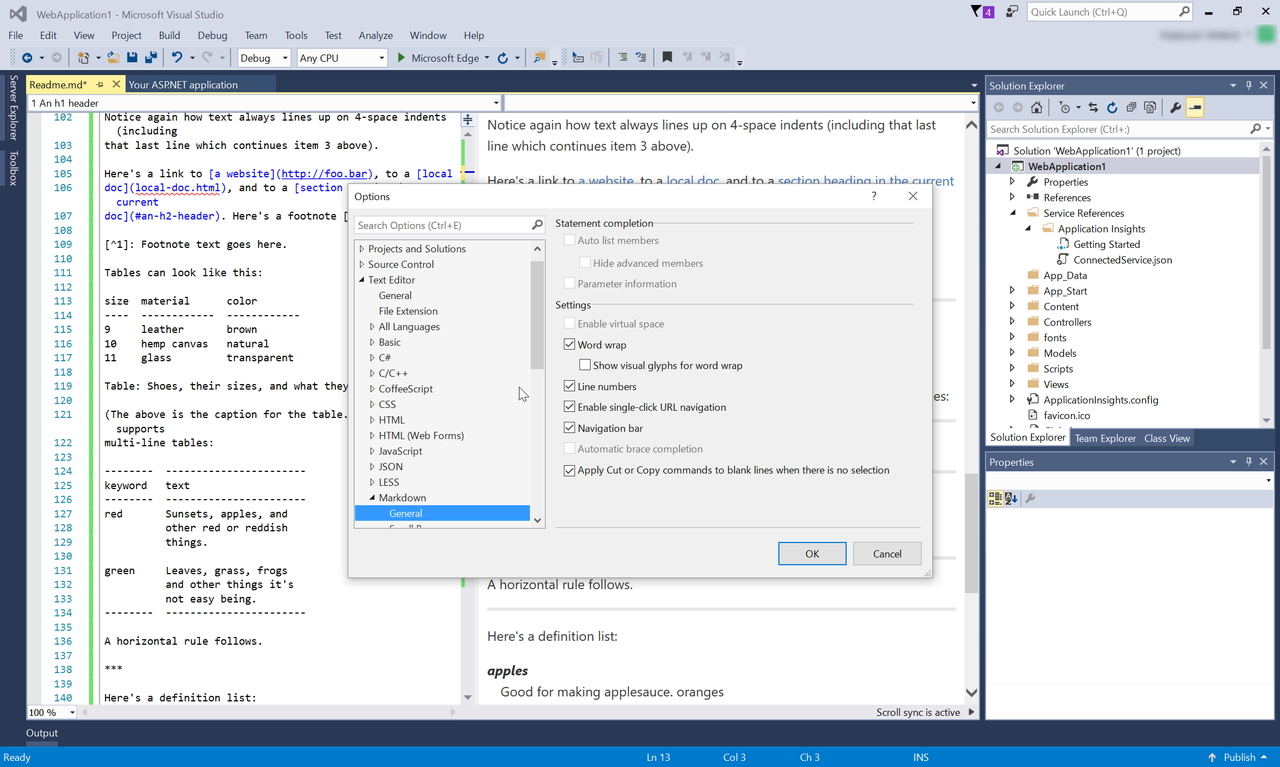Expand the Projects and Solutions node
This screenshot has width=1280, height=767.
coord(362,249)
